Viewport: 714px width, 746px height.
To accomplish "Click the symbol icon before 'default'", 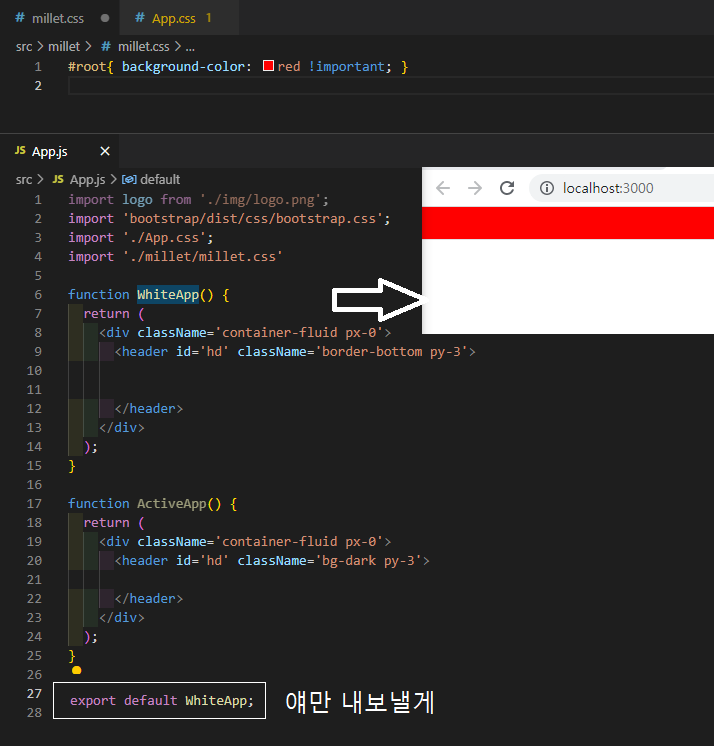I will tap(129, 179).
